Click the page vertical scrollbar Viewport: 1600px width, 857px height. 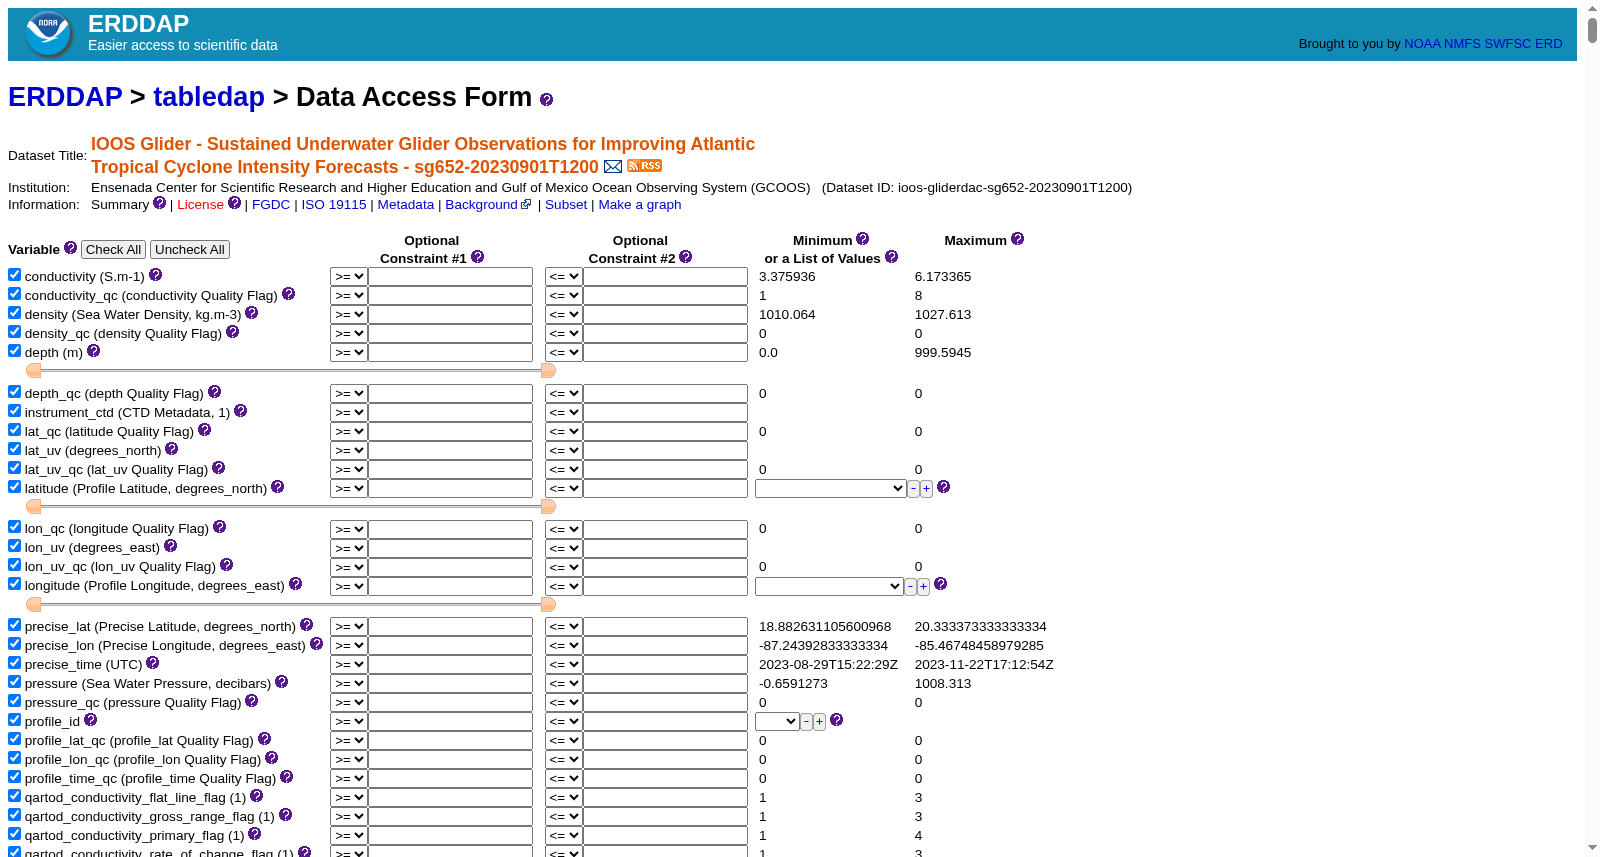[x=1592, y=428]
